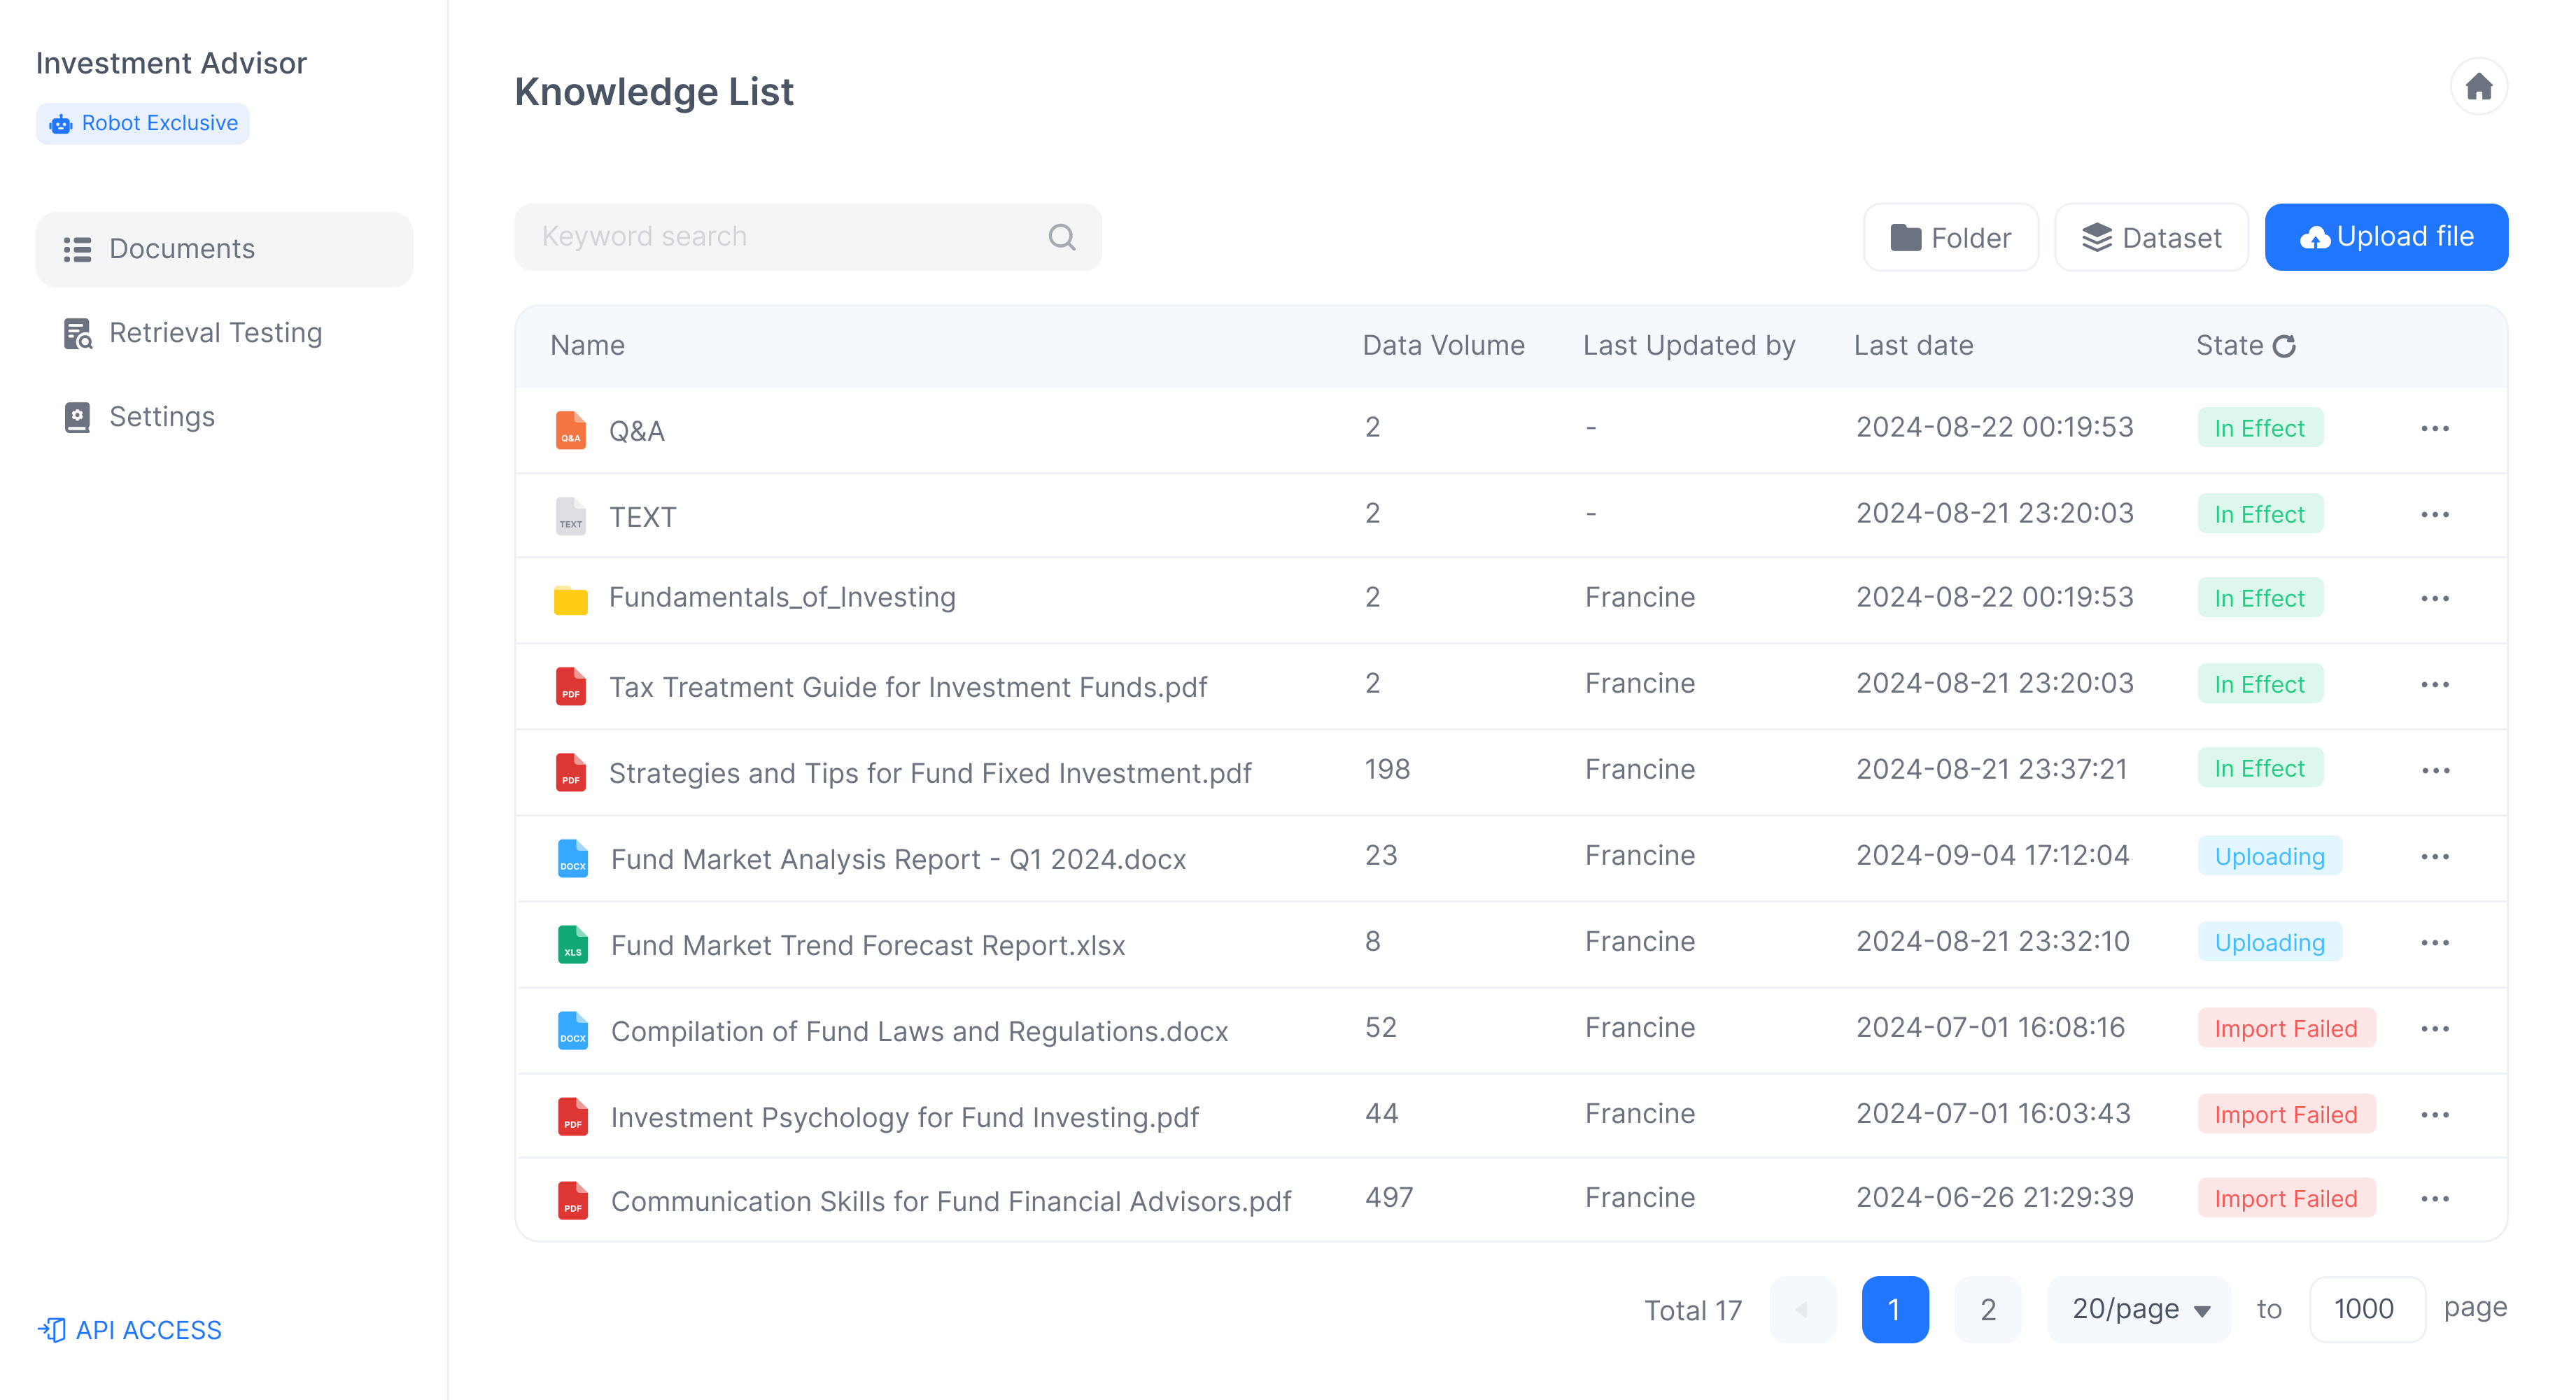Open more options for Q&A row
The height and width of the screenshot is (1400, 2576).
[x=2435, y=429]
